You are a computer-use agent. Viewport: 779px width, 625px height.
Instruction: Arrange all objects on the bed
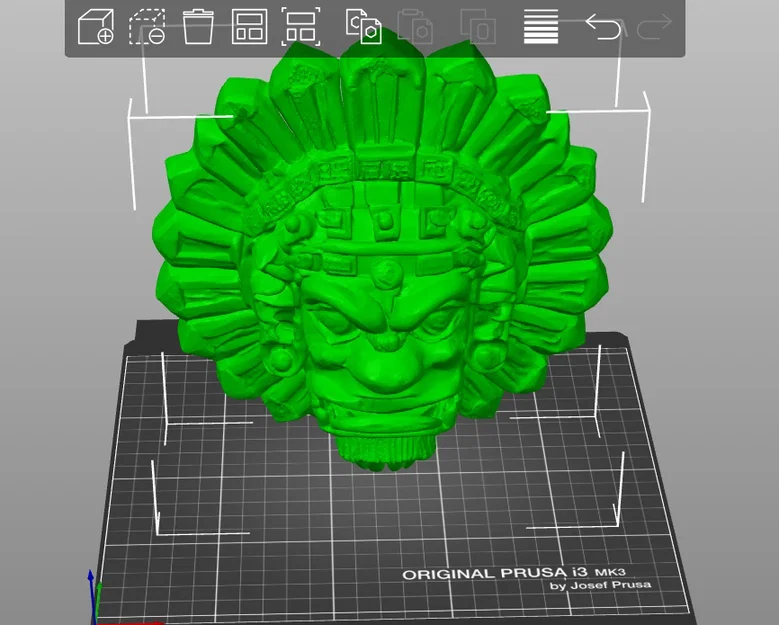(x=249, y=27)
